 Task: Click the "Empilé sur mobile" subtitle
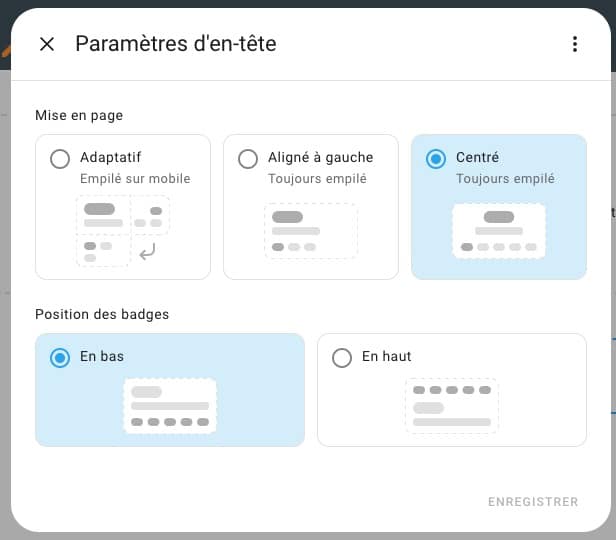click(135, 179)
